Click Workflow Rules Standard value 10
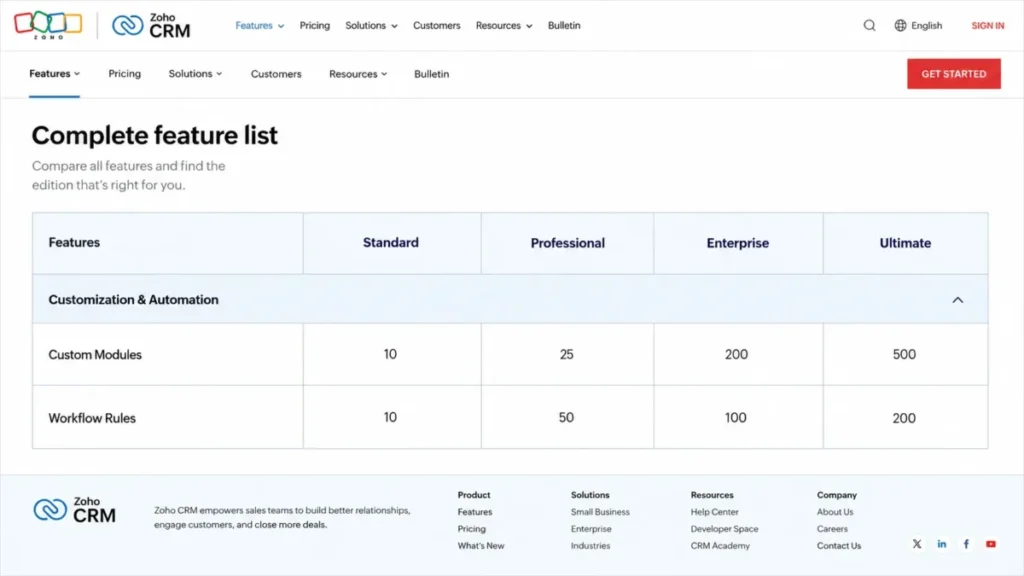Viewport: 1024px width, 576px height. click(x=390, y=417)
